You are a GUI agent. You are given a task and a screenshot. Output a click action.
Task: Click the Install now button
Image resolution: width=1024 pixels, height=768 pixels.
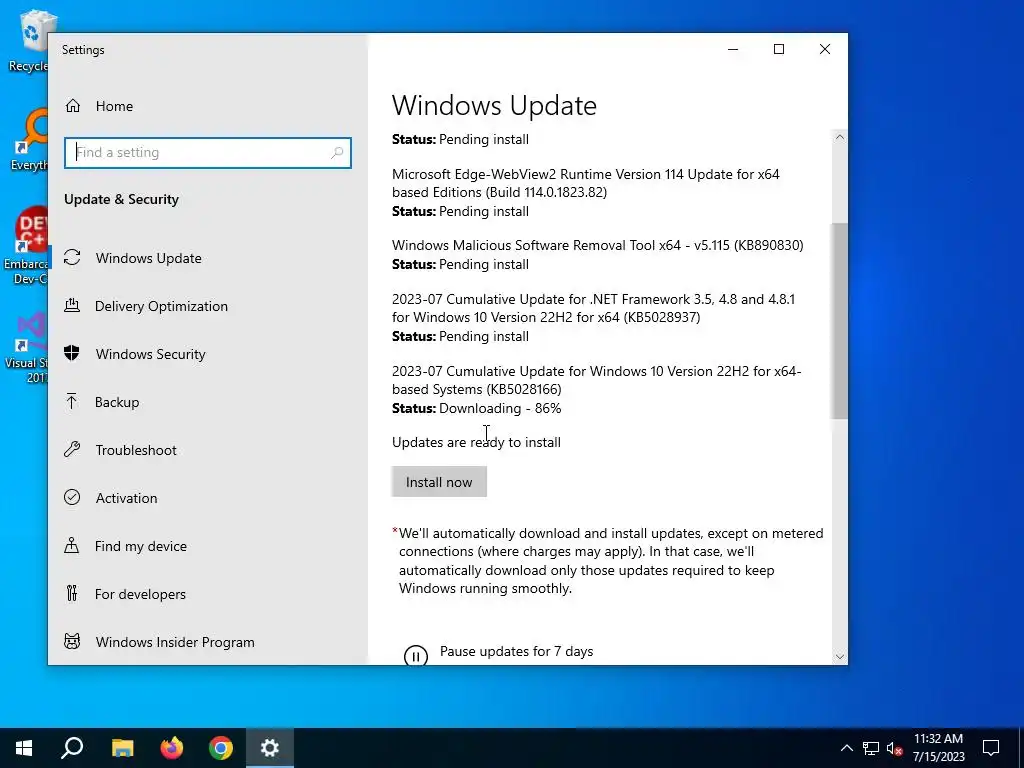[x=439, y=482]
